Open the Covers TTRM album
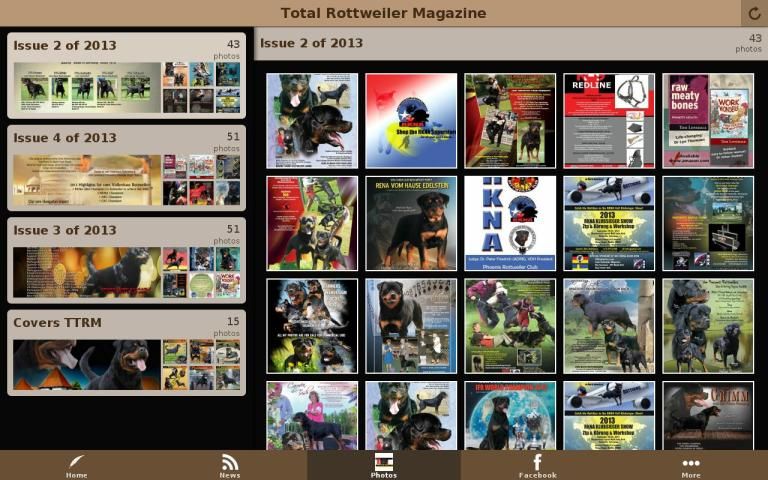 [x=126, y=353]
